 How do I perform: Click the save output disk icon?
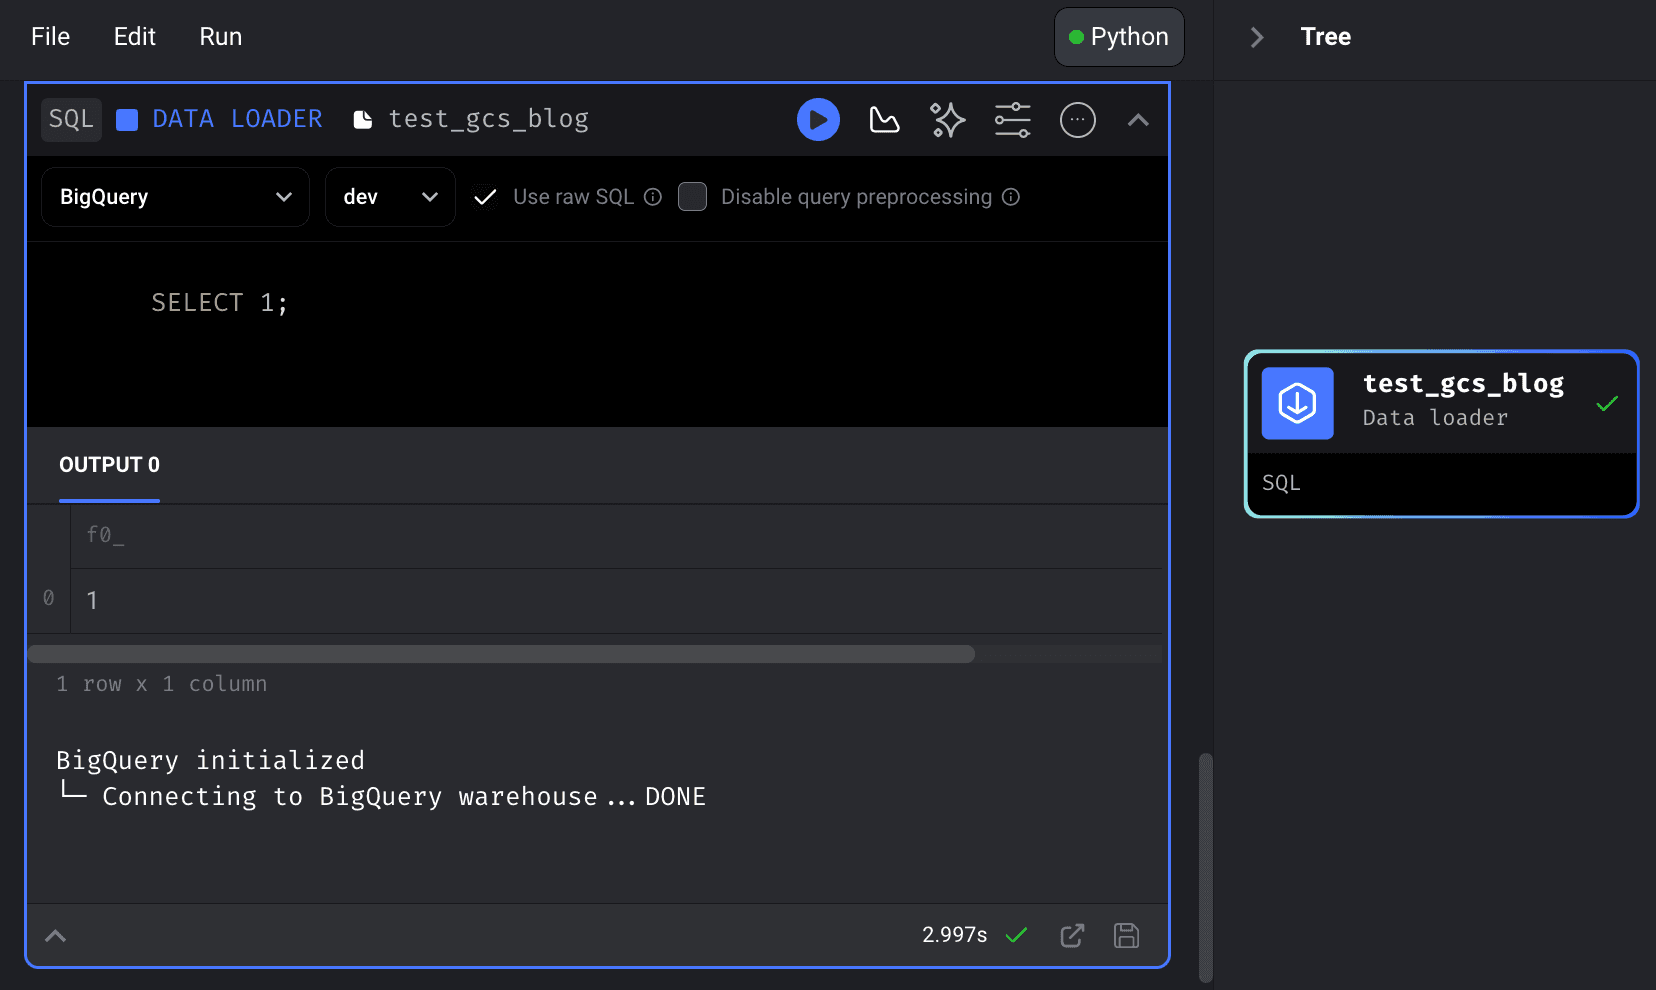point(1127,936)
